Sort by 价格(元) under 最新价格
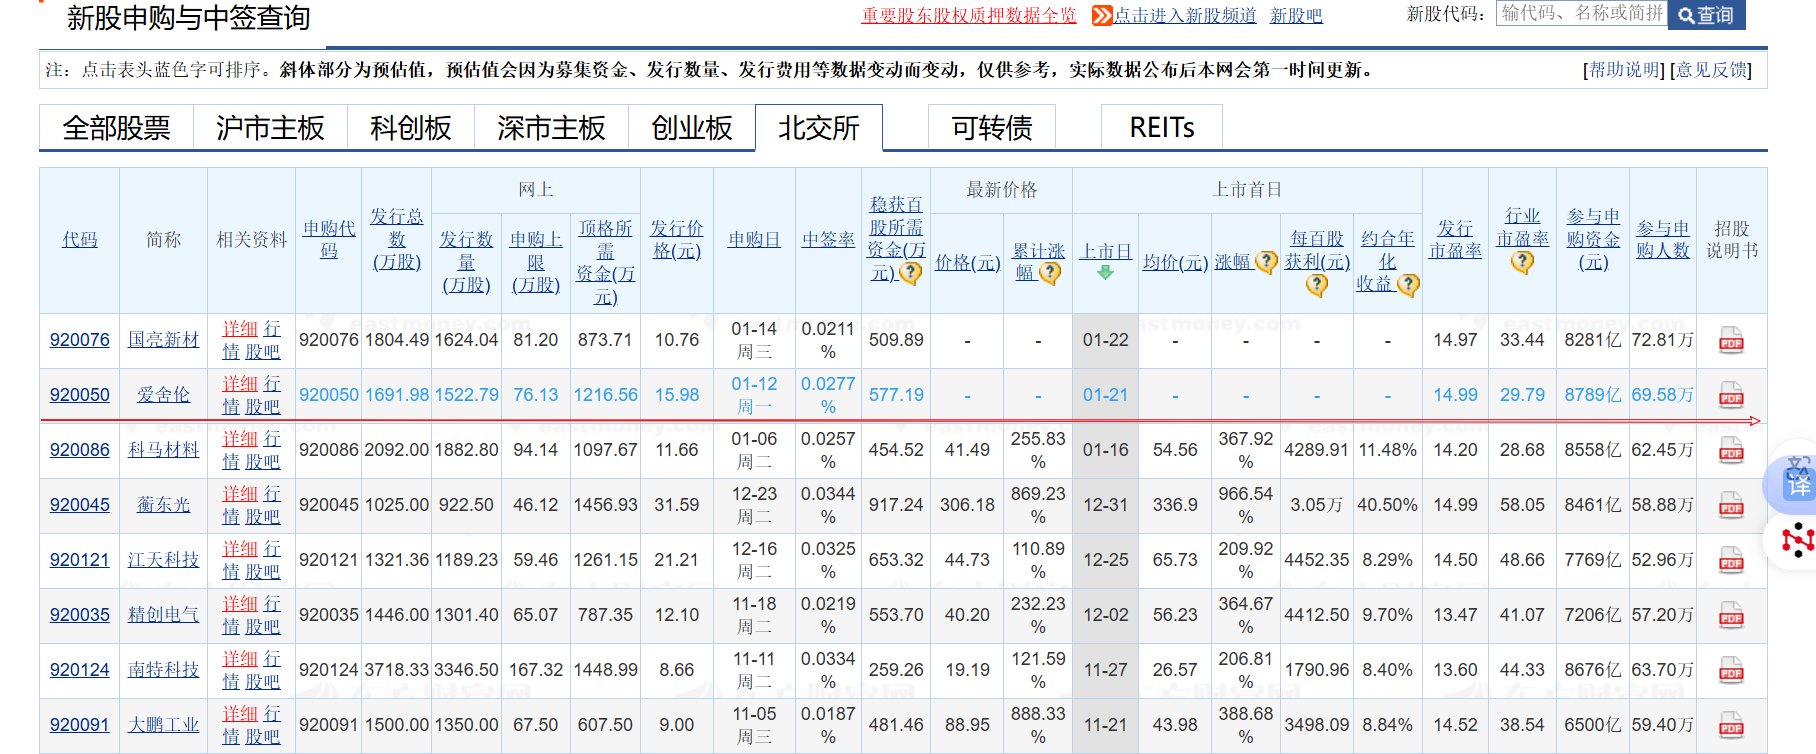Screen dimensions: 1816x754 click(967, 262)
